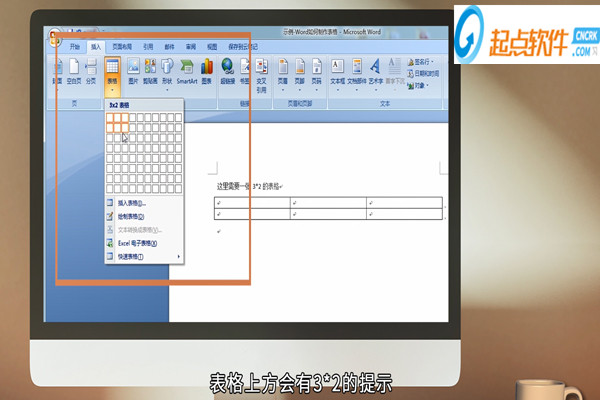
Task: Click the document line 这里需要一张 3*2 的表格
Action: 249,186
